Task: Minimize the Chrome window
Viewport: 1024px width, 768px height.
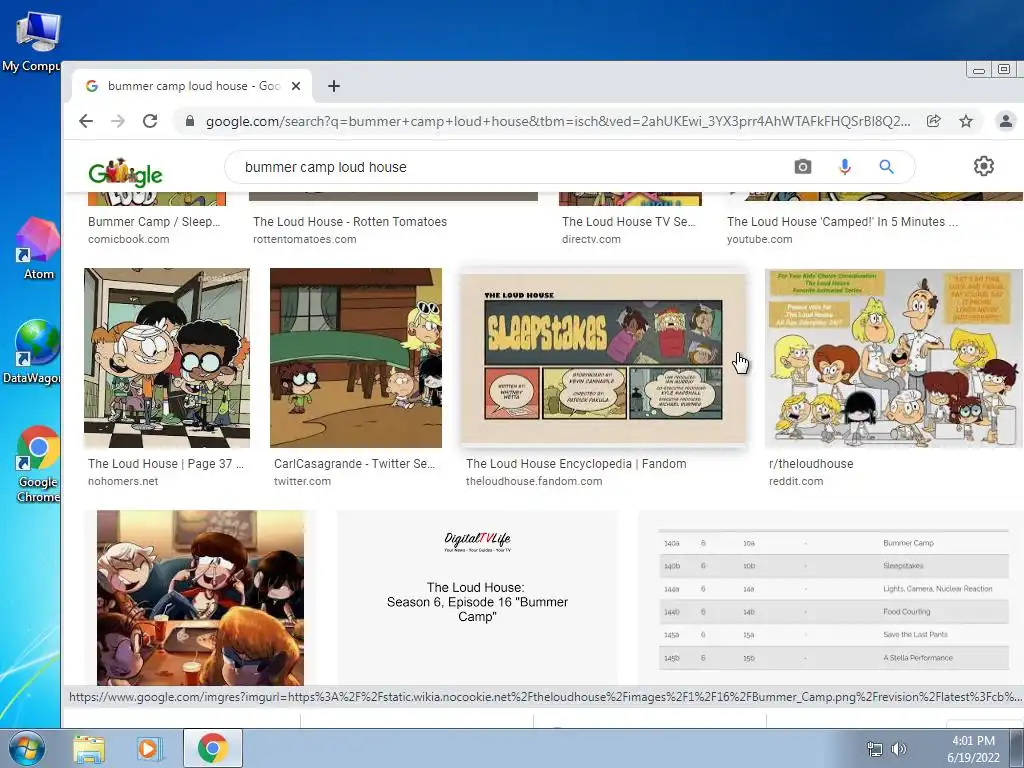Action: 978,70
